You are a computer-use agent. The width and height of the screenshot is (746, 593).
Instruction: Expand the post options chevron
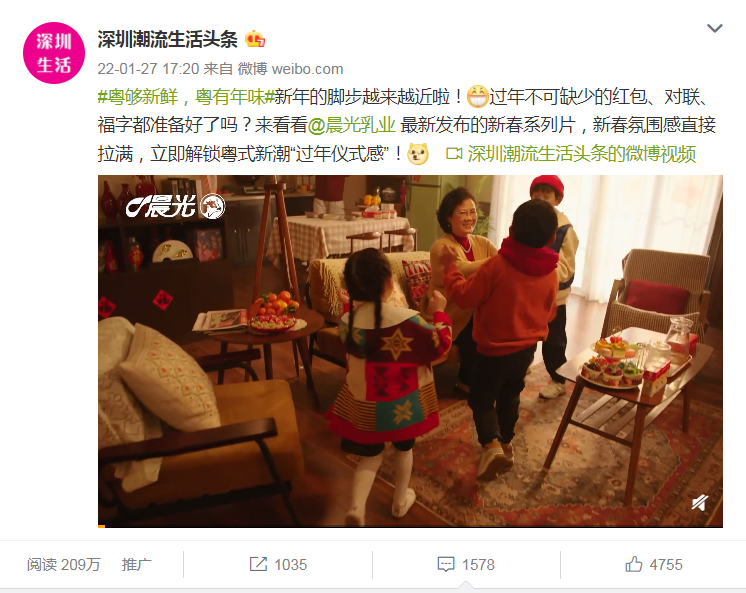coord(715,28)
